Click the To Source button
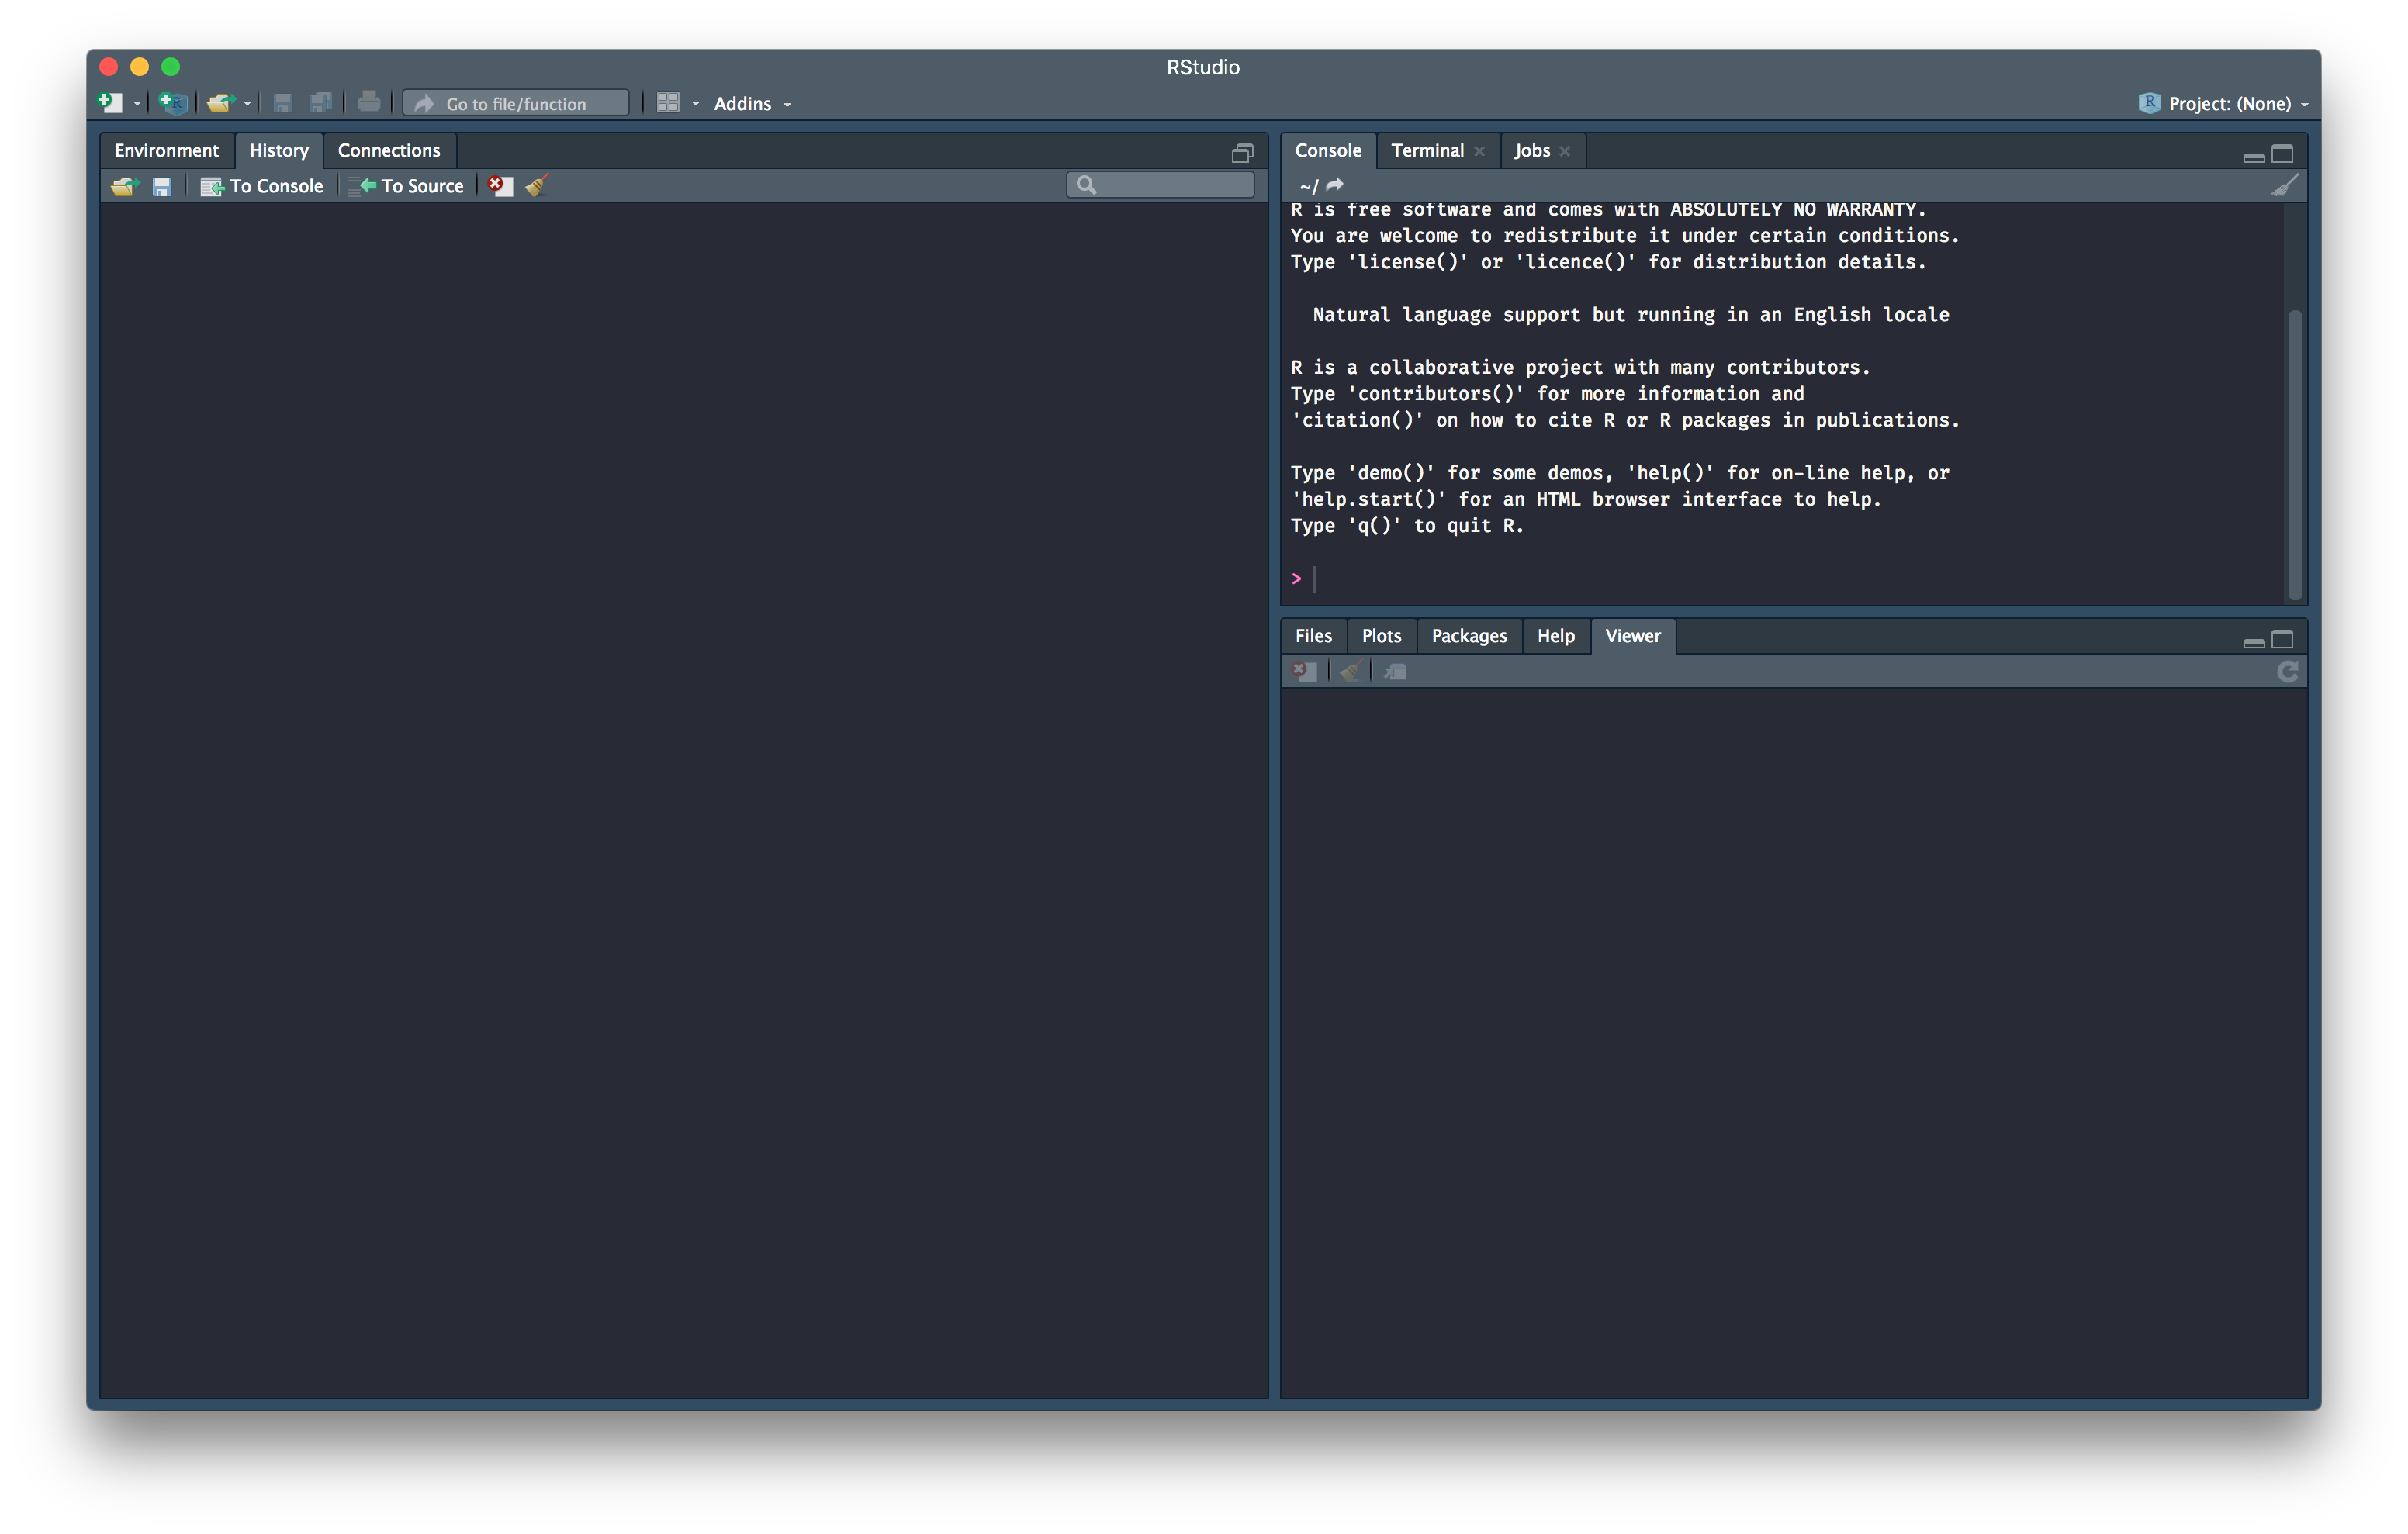This screenshot has width=2408, height=1534. [x=406, y=186]
